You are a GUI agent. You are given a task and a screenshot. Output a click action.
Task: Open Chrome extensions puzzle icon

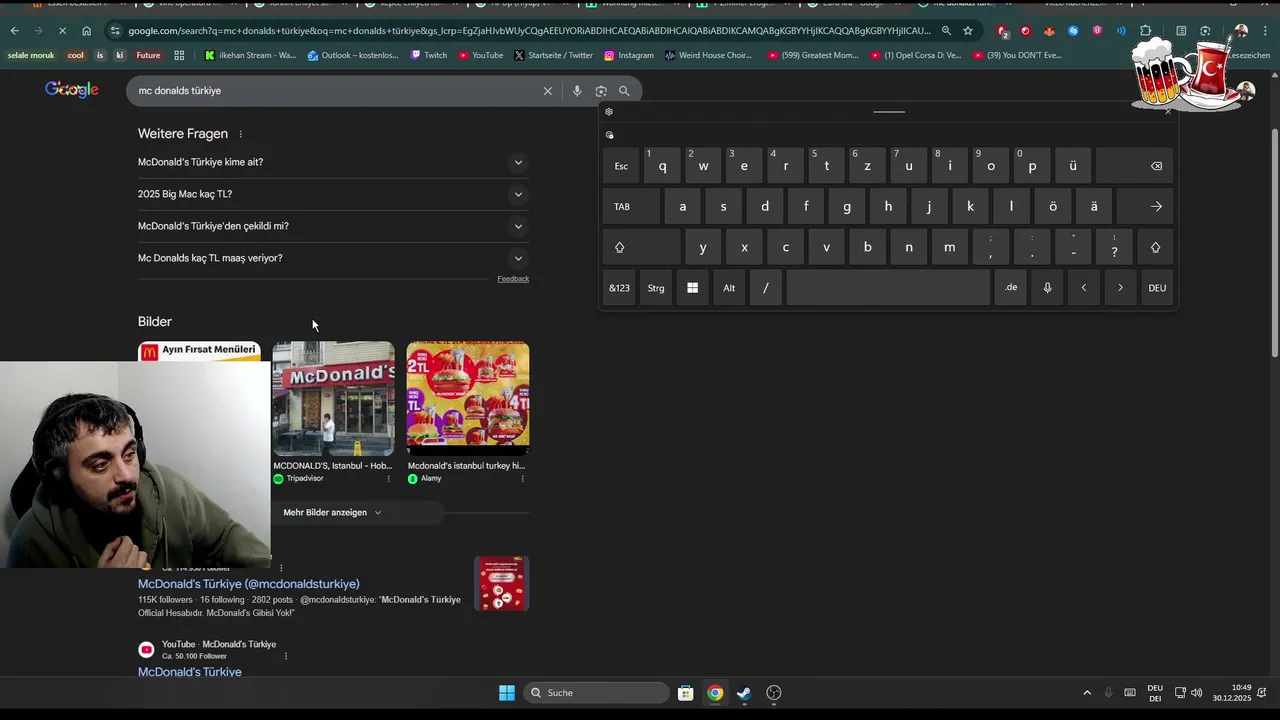click(1145, 31)
